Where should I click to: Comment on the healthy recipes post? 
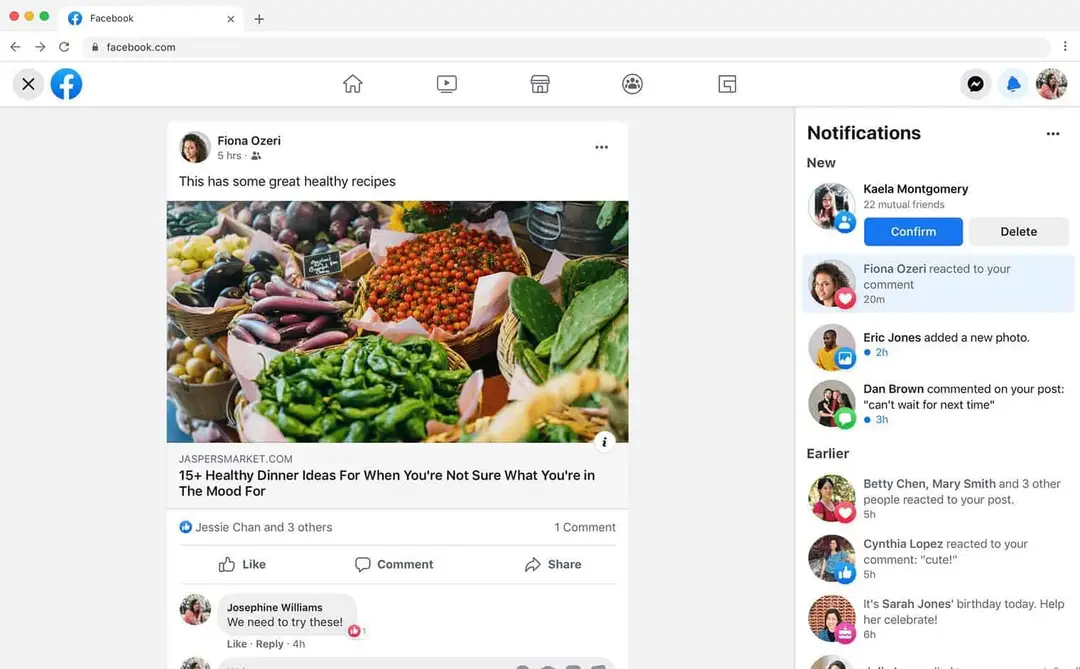point(394,564)
